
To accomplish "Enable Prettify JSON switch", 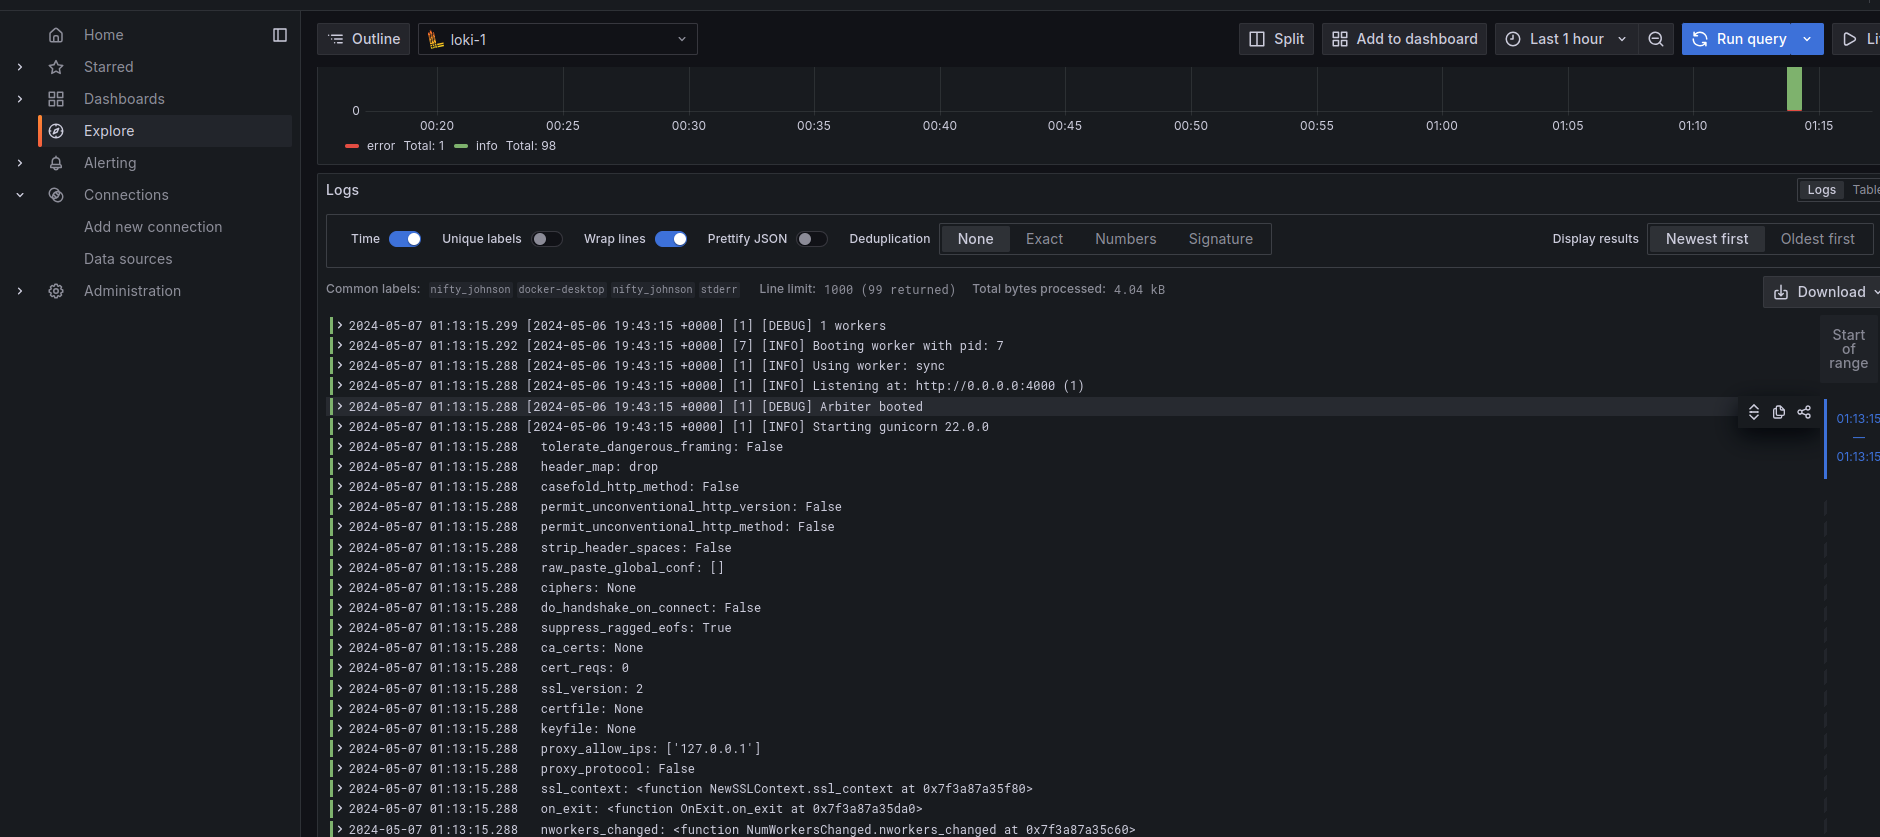I will pos(812,239).
